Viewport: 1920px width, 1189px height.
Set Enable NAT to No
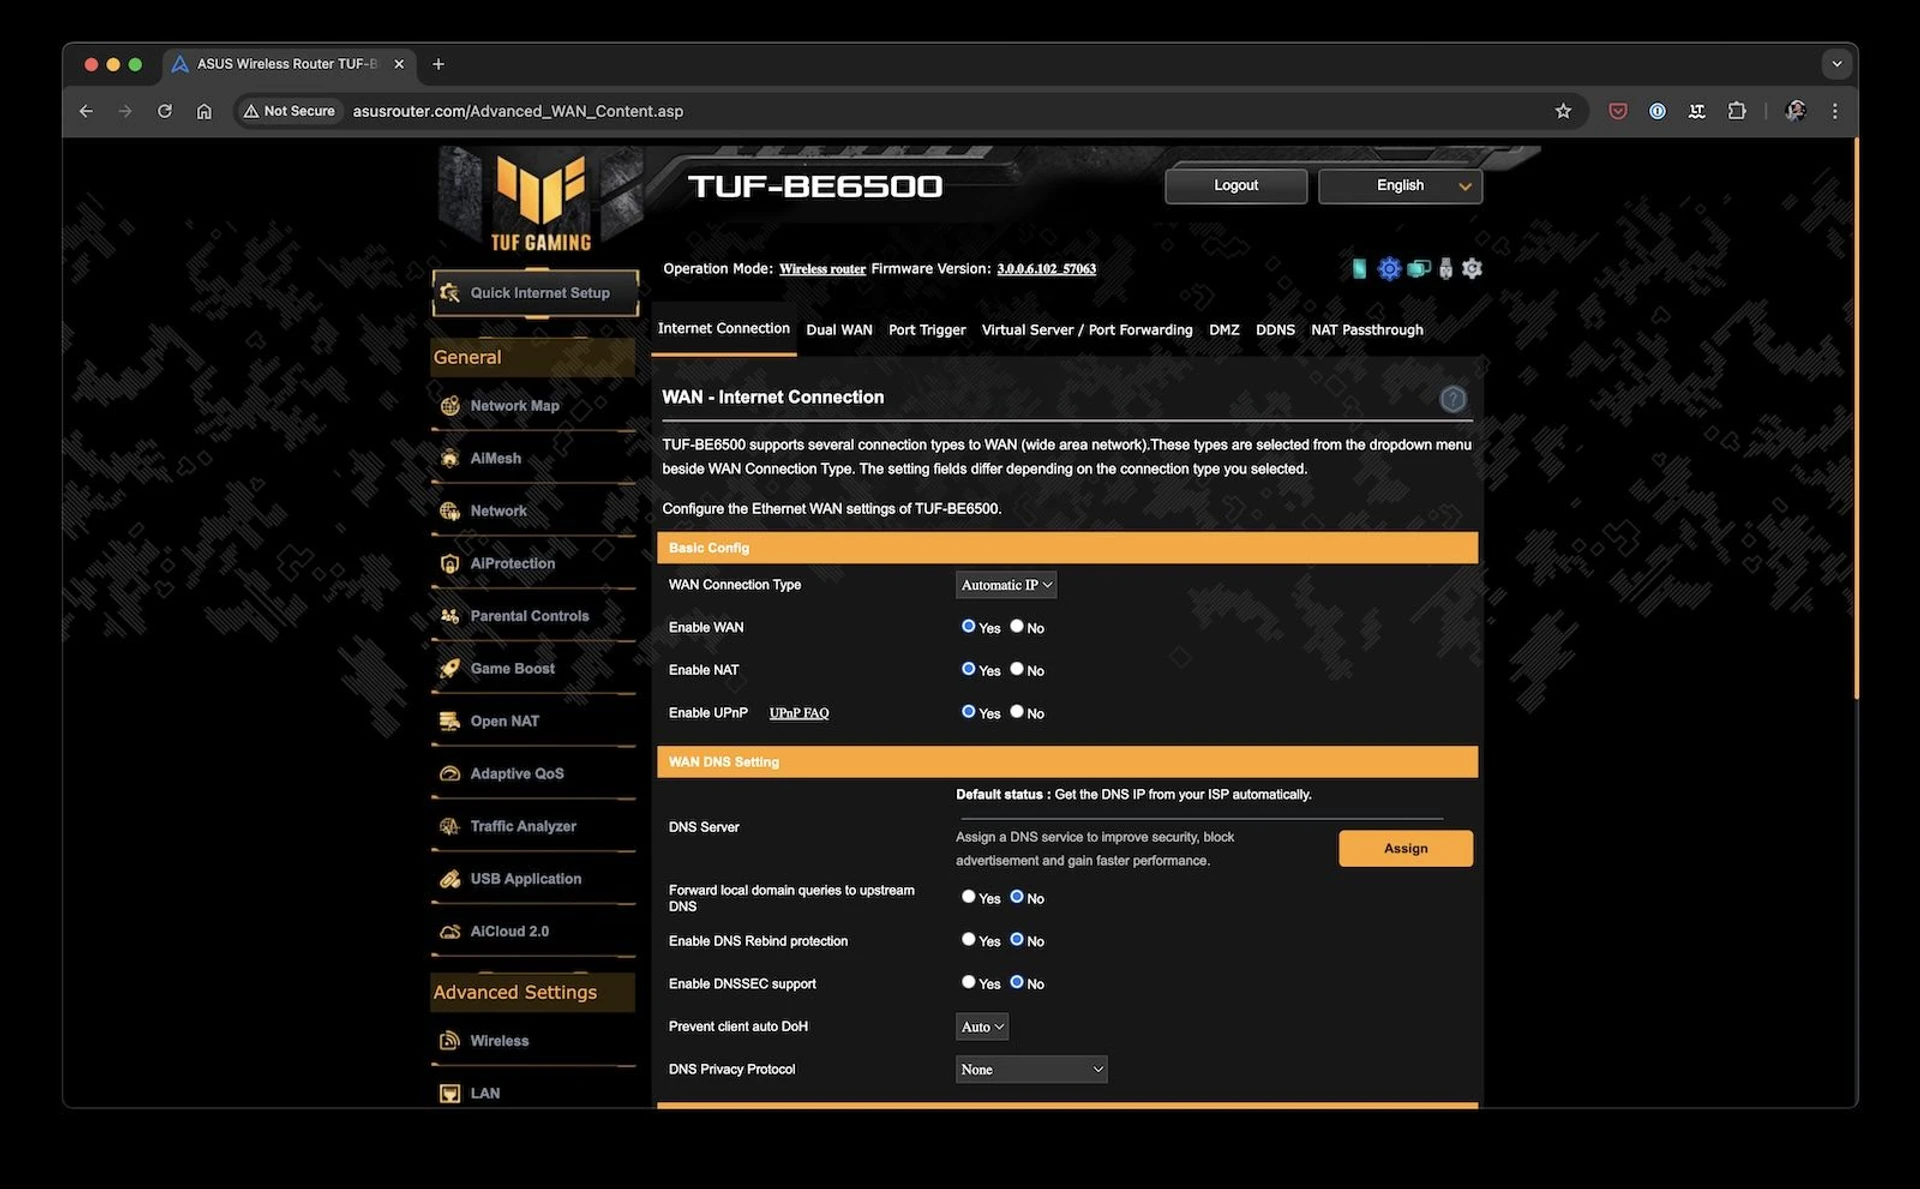coord(1016,669)
